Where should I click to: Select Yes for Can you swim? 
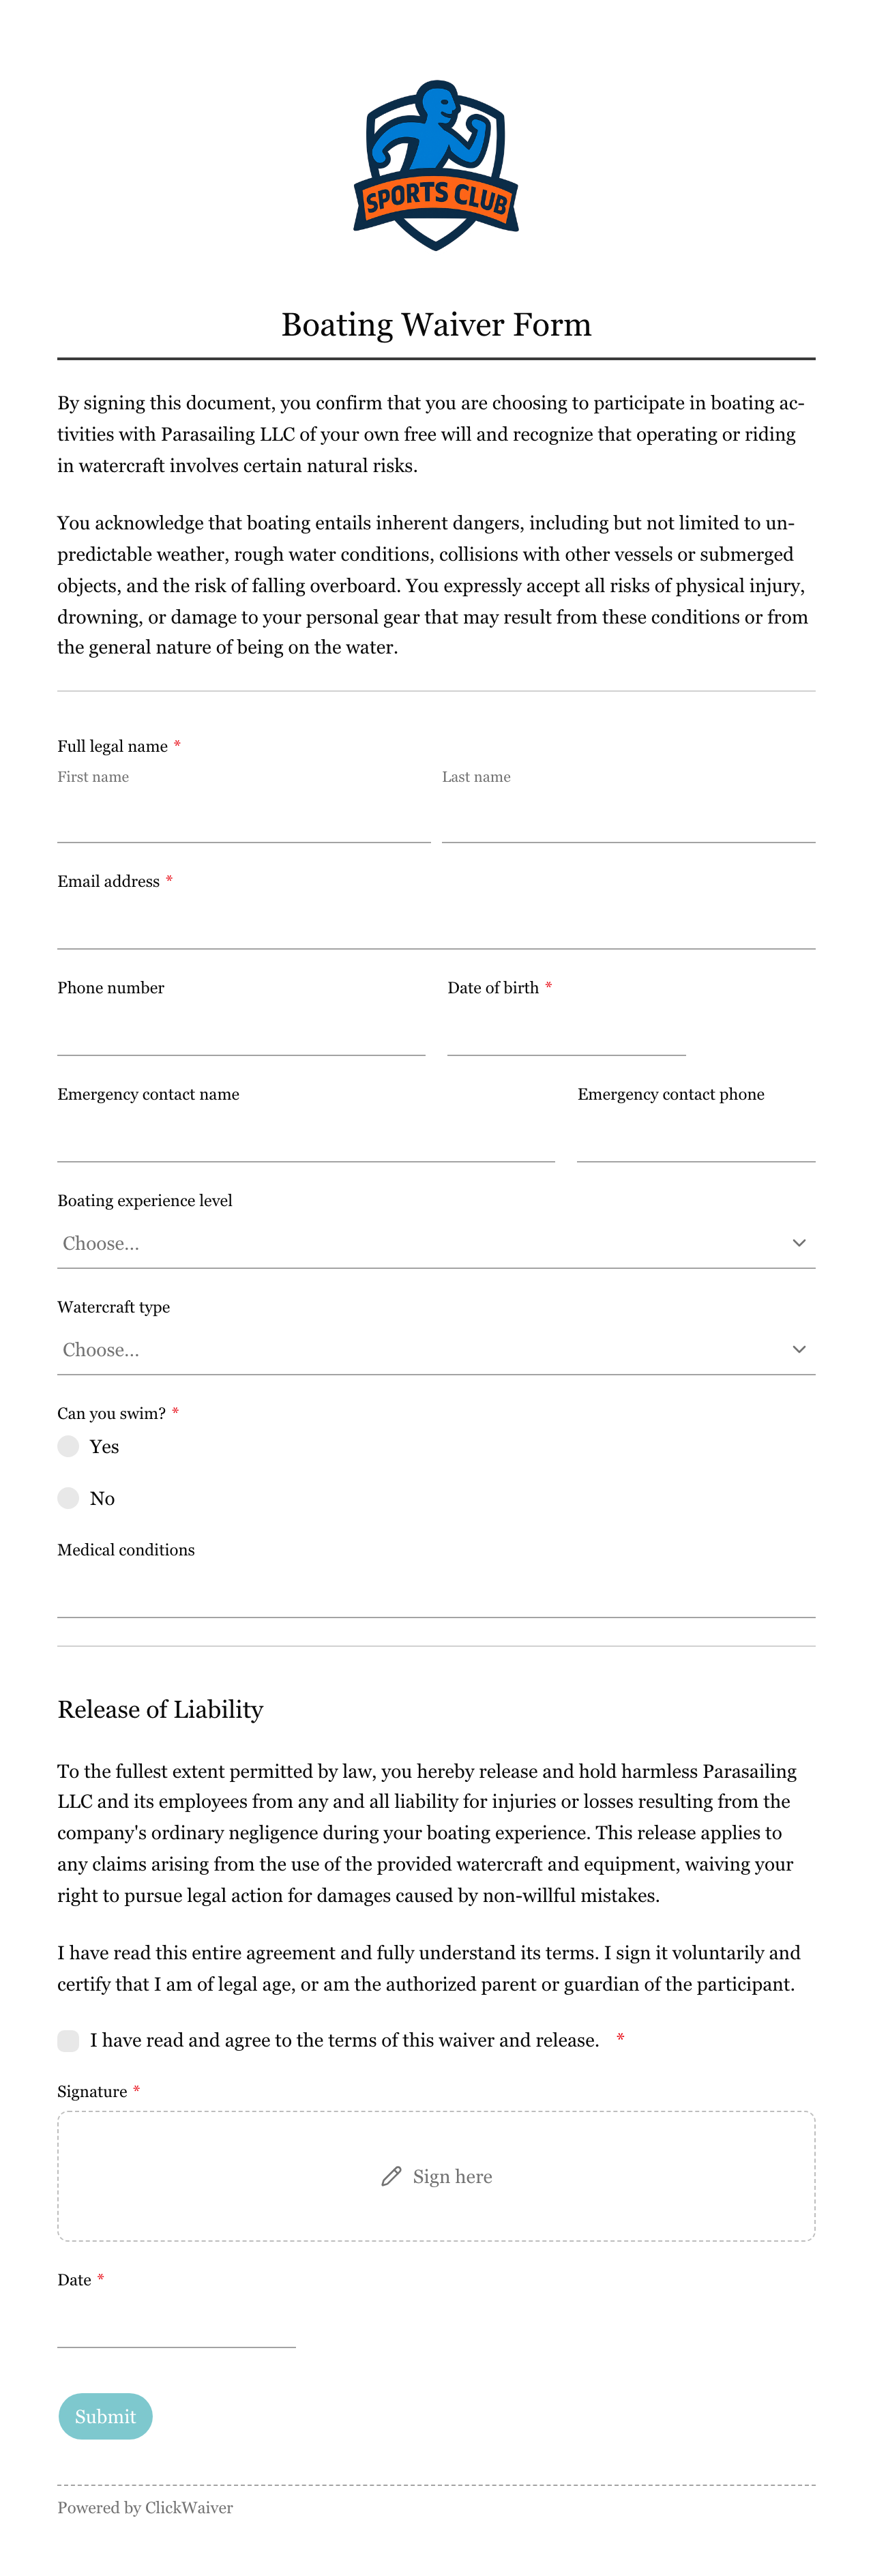point(68,1446)
